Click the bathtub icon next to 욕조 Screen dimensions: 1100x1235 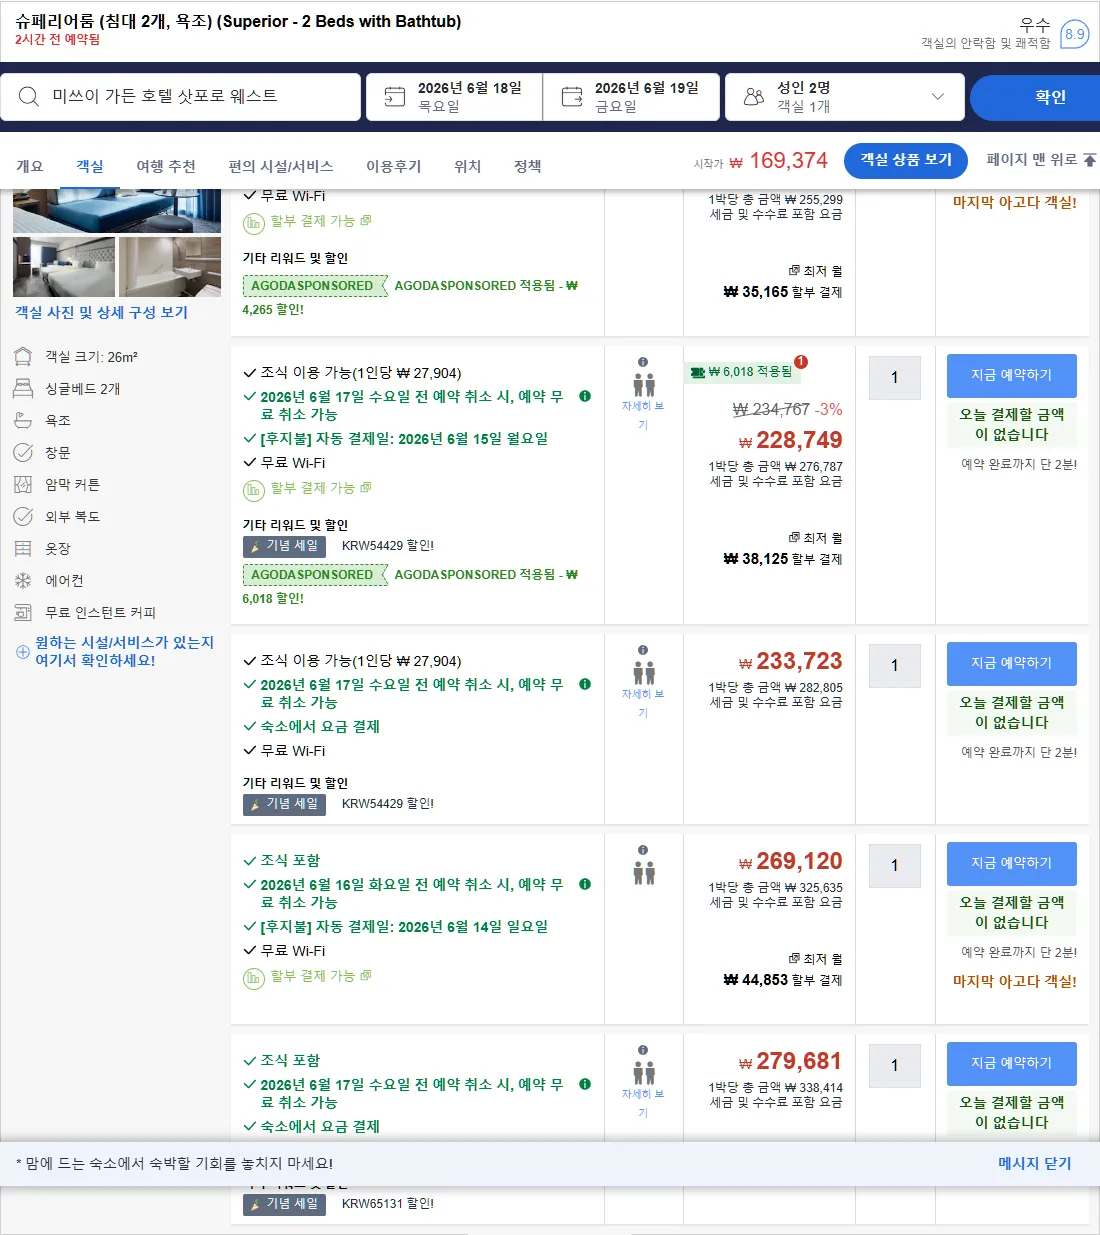coord(23,421)
